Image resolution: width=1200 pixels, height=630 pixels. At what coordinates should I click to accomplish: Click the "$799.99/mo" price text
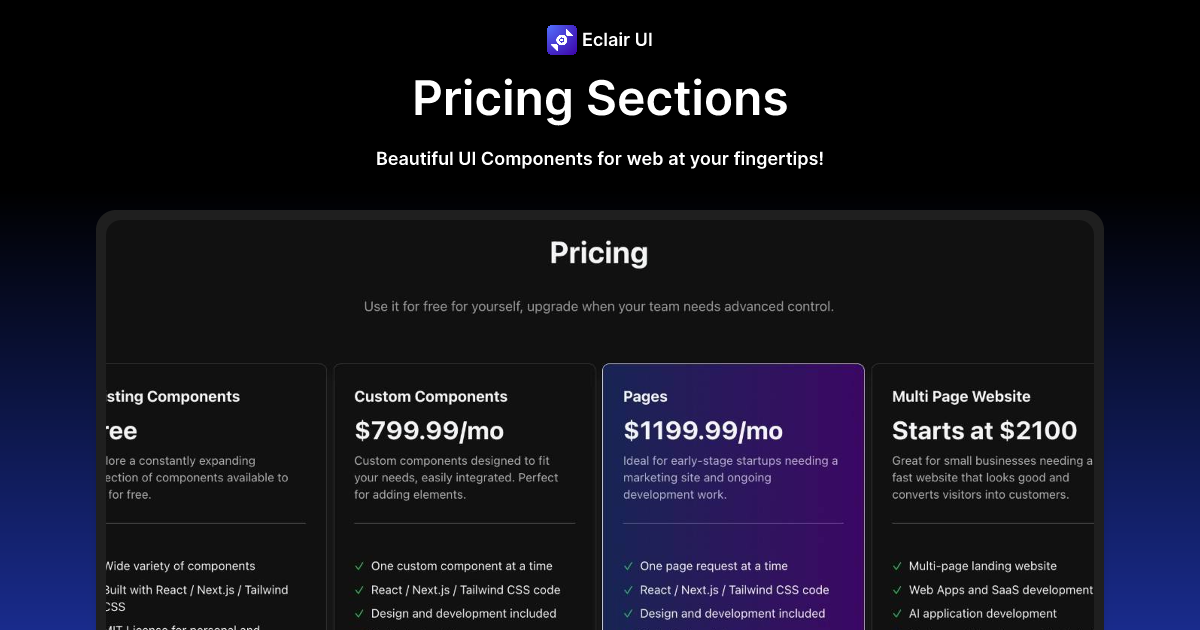click(429, 430)
